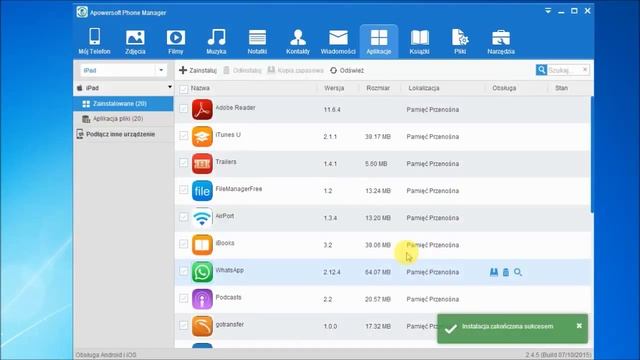Click the Kopia zapasowa backup button
The image size is (640, 360).
point(295,70)
